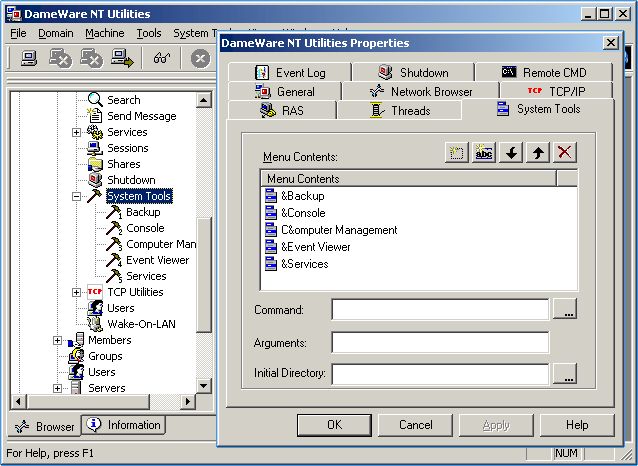Select Backup under System Tools tree
The image size is (638, 466).
(x=143, y=212)
